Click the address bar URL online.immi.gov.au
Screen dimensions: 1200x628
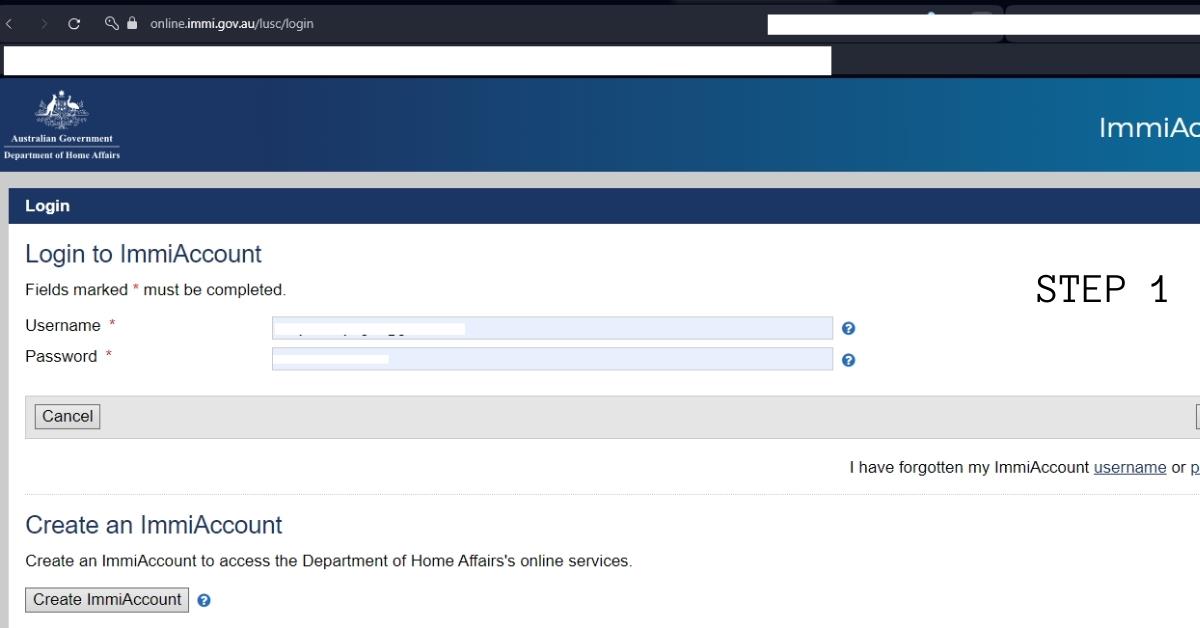(231, 24)
